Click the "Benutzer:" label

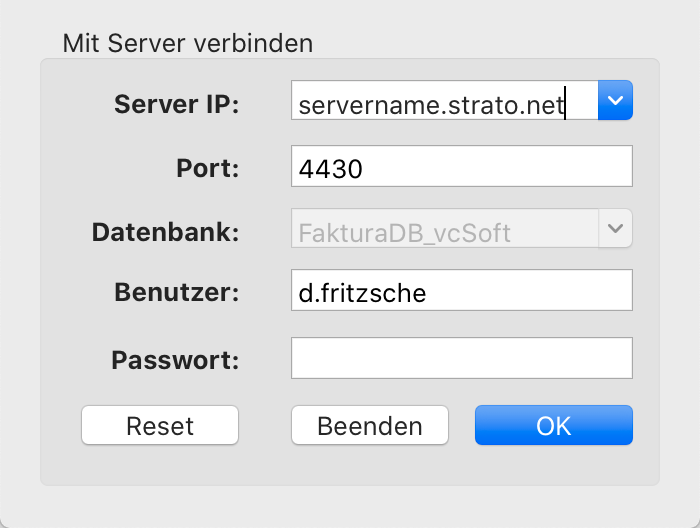point(177,292)
